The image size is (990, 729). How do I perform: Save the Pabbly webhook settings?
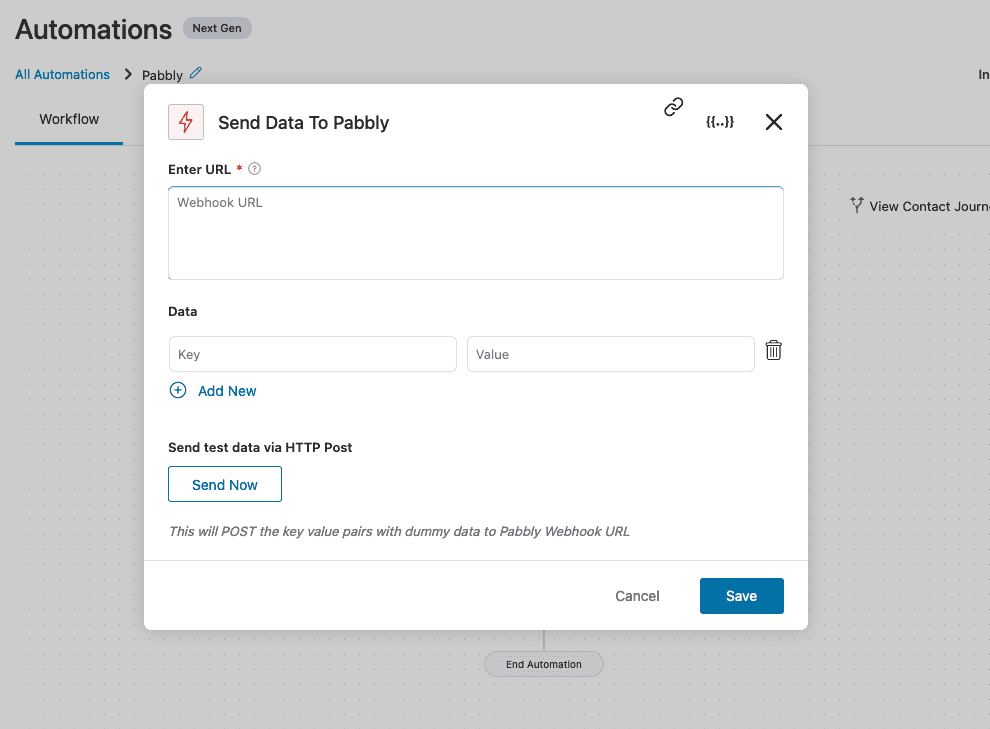[742, 596]
